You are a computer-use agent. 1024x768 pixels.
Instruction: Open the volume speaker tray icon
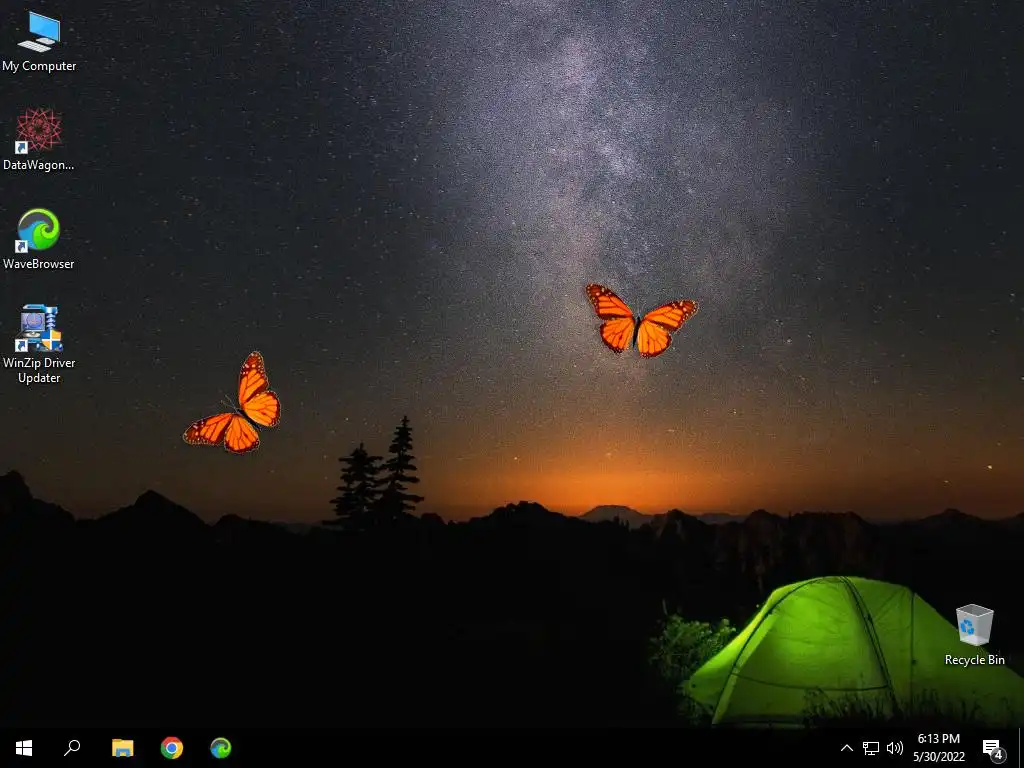tap(895, 748)
